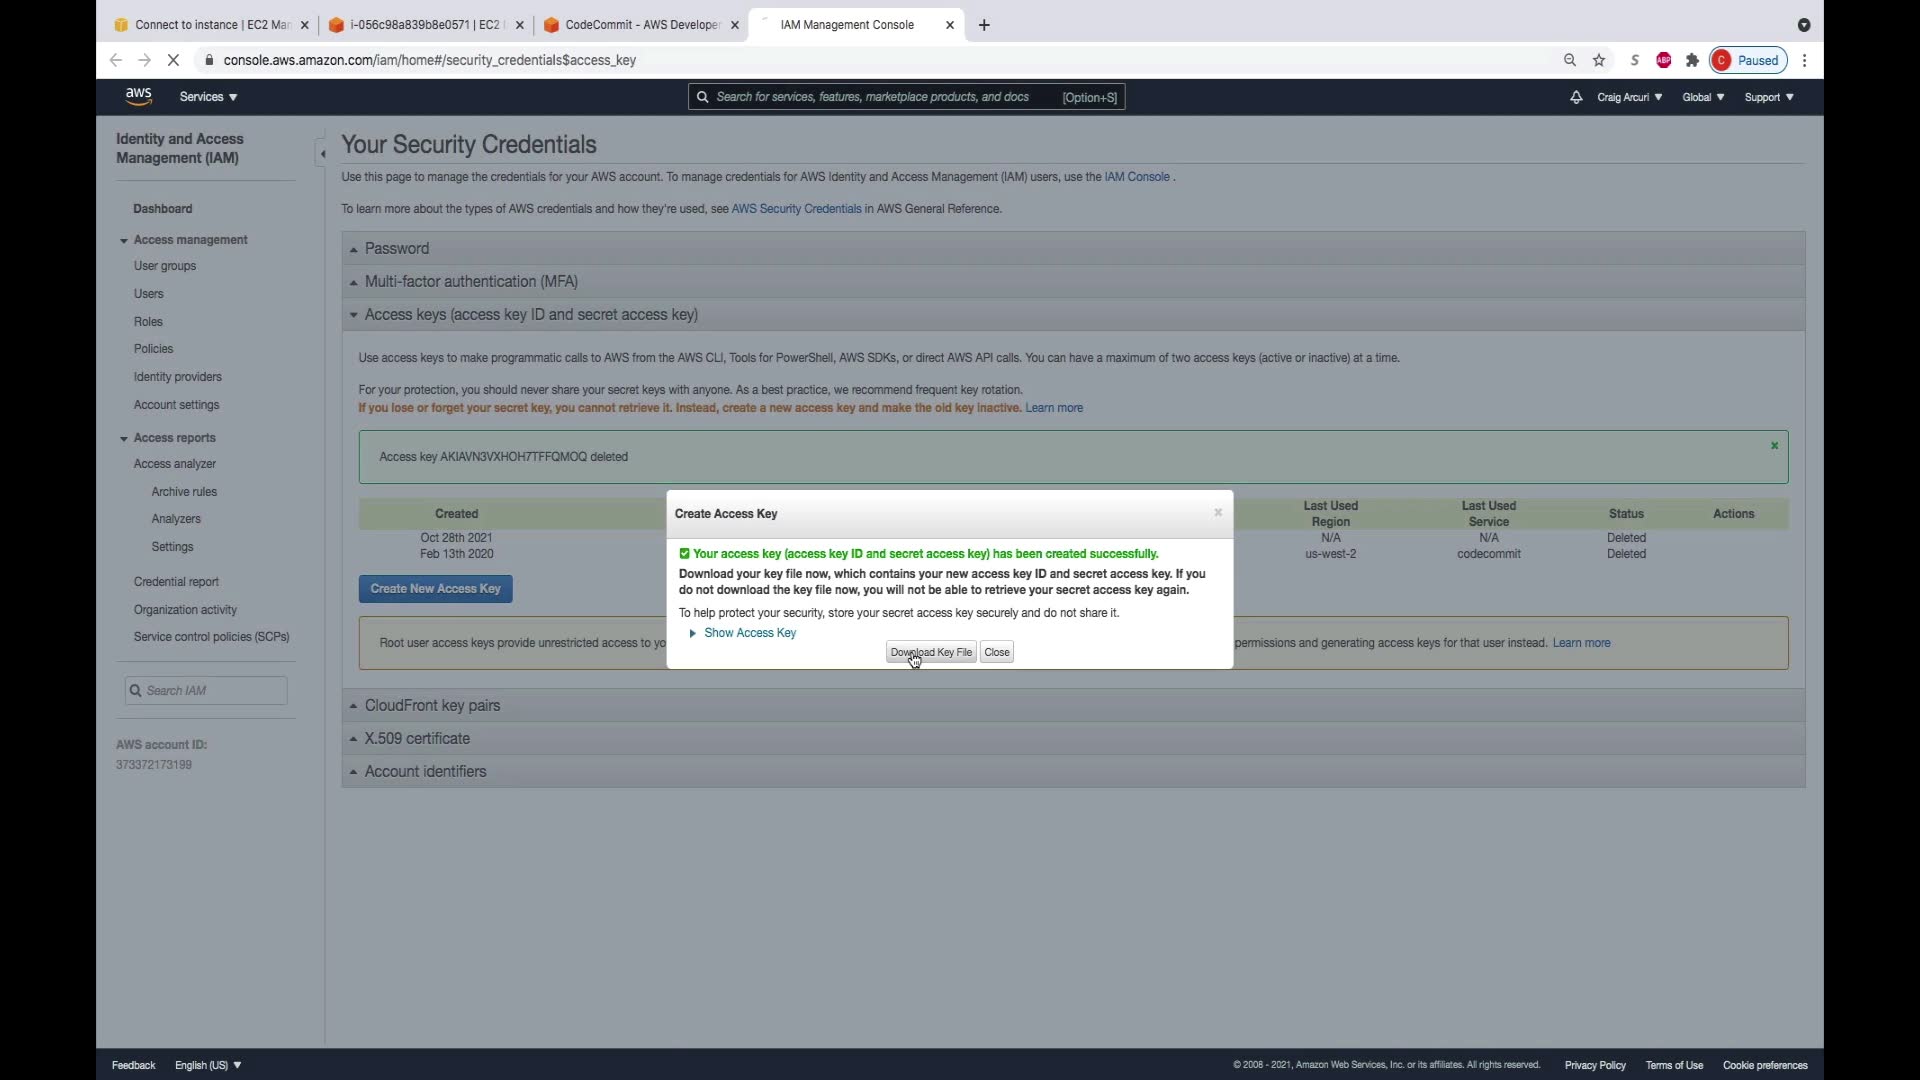Click the AWS logo home icon
The height and width of the screenshot is (1080, 1920).
point(138,96)
